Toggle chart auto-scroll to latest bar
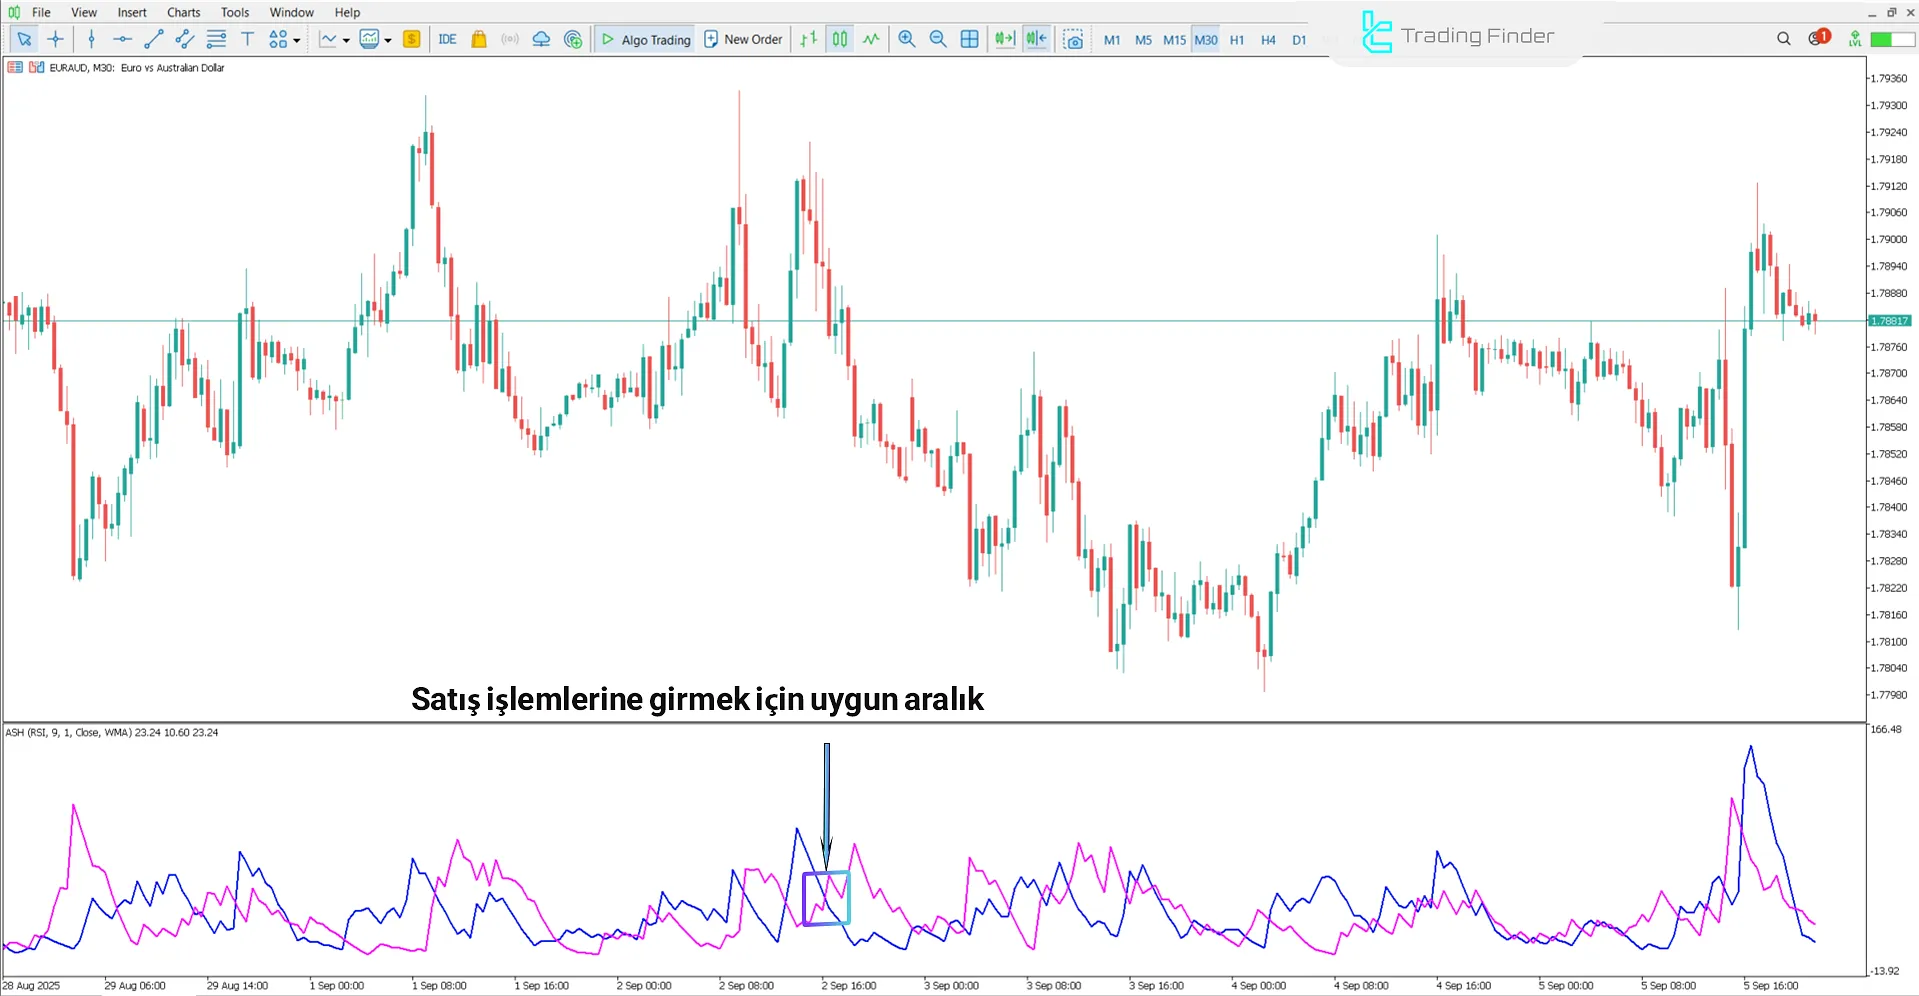The image size is (1919, 996). click(x=1004, y=39)
